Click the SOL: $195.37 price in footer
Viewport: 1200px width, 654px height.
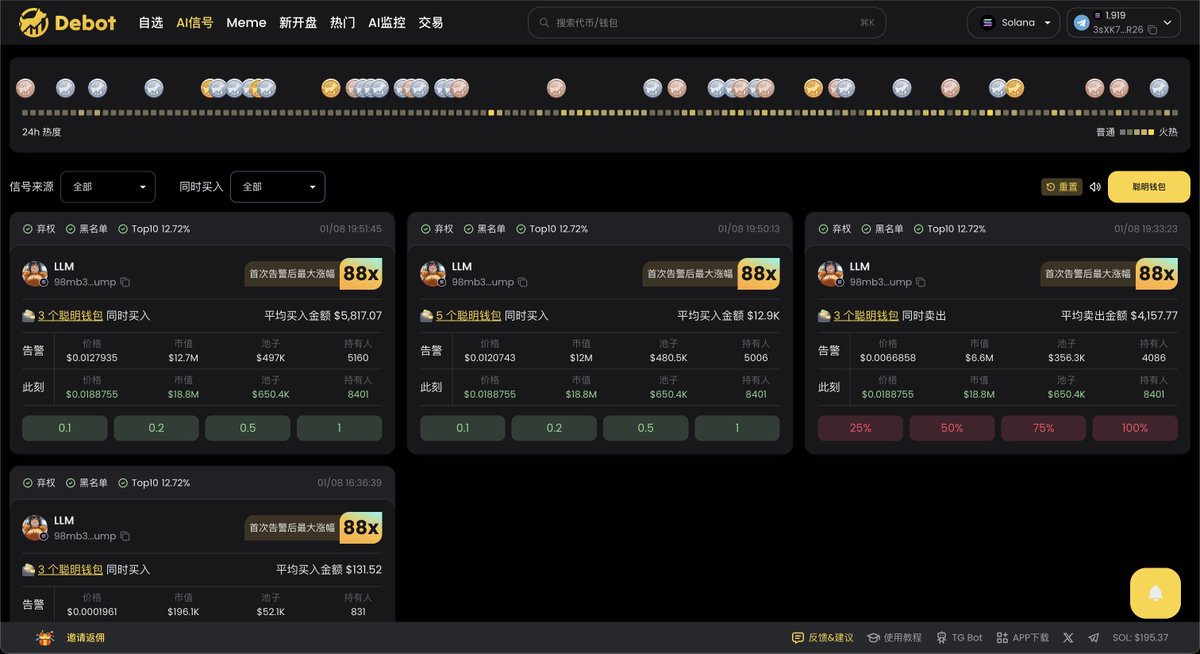[1140, 638]
